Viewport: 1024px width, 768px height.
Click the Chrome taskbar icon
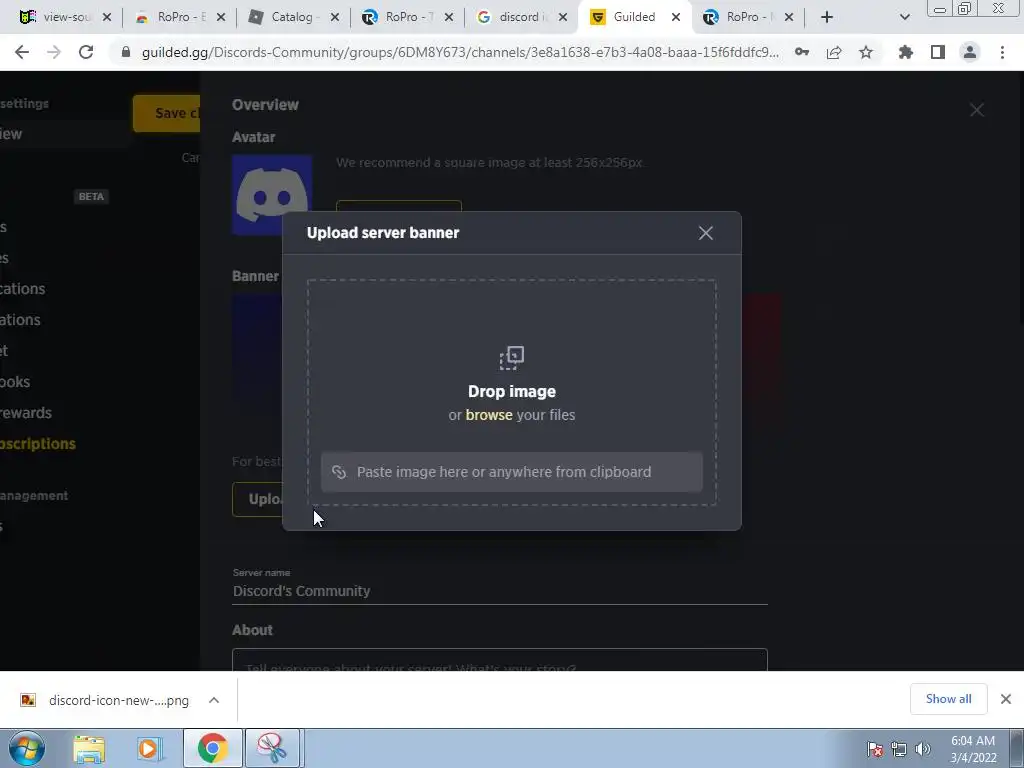pyautogui.click(x=212, y=749)
